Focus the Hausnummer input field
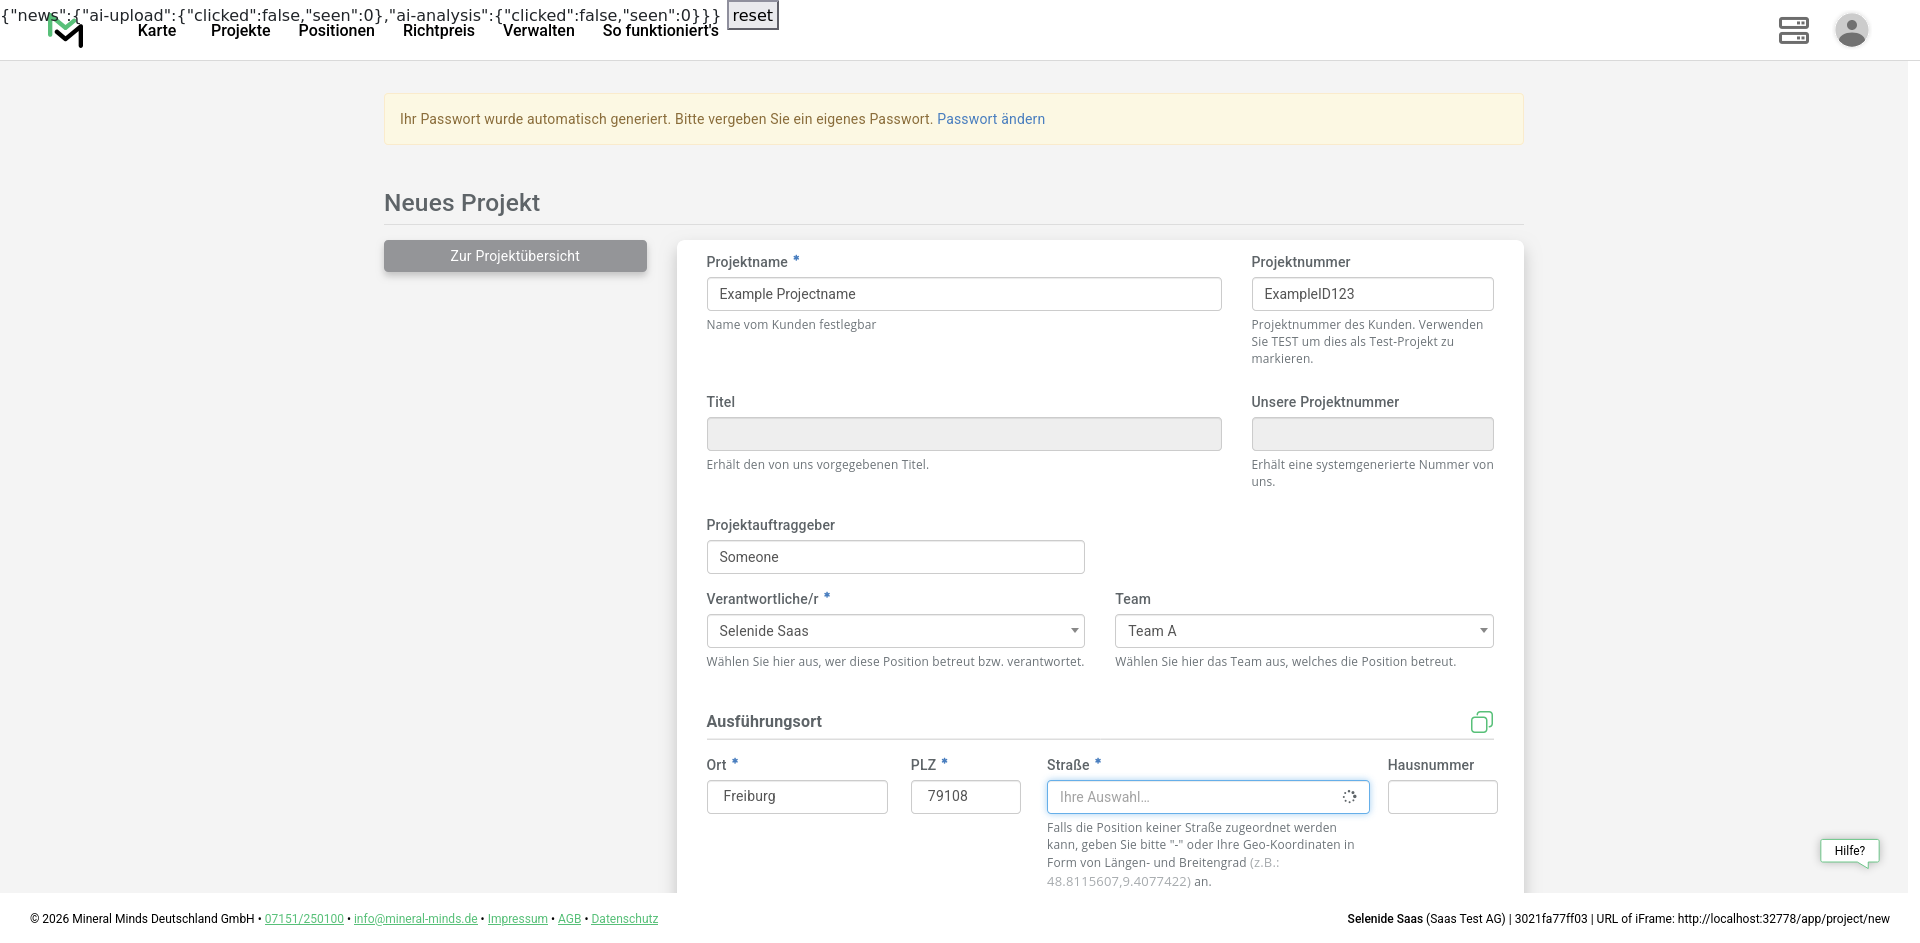Viewport: 1920px width, 943px height. 1441,797
